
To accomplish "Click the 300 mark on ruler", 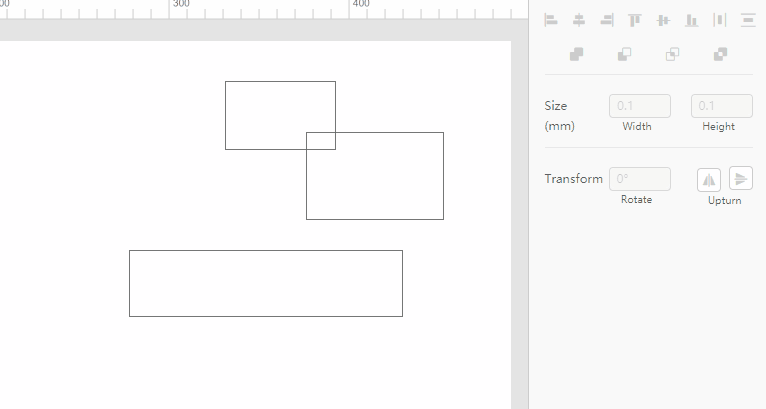I will tap(181, 4).
